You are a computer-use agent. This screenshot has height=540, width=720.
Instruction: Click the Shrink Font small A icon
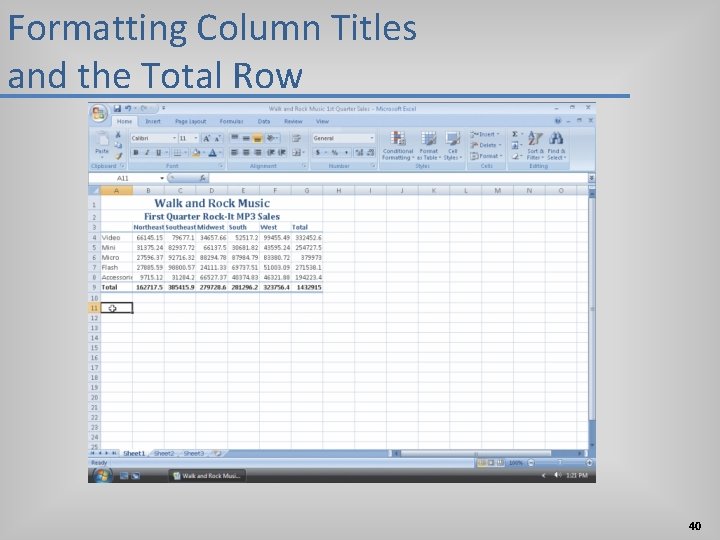[218, 138]
